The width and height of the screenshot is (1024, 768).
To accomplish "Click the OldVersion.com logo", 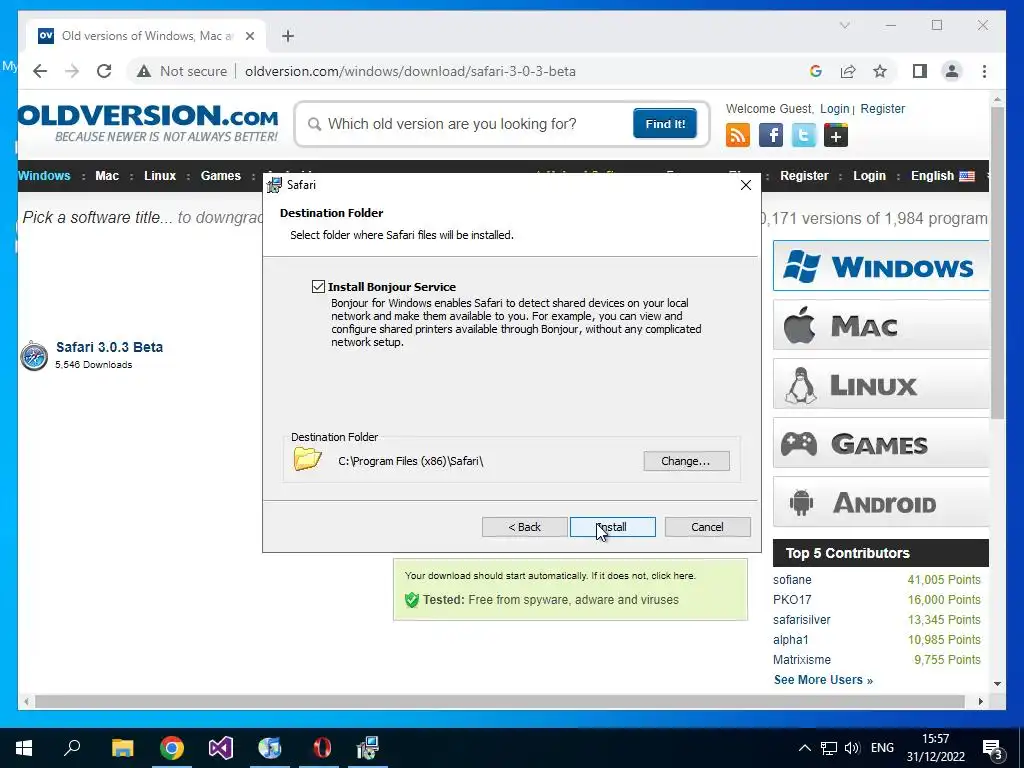I will click(x=148, y=122).
